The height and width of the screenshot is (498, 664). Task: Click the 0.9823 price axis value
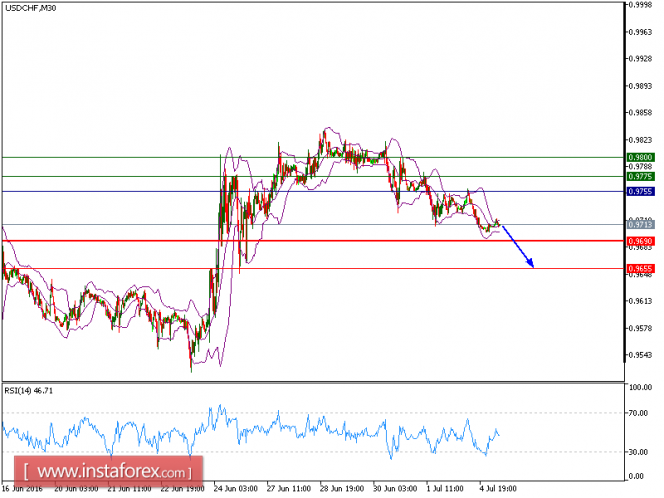640,140
